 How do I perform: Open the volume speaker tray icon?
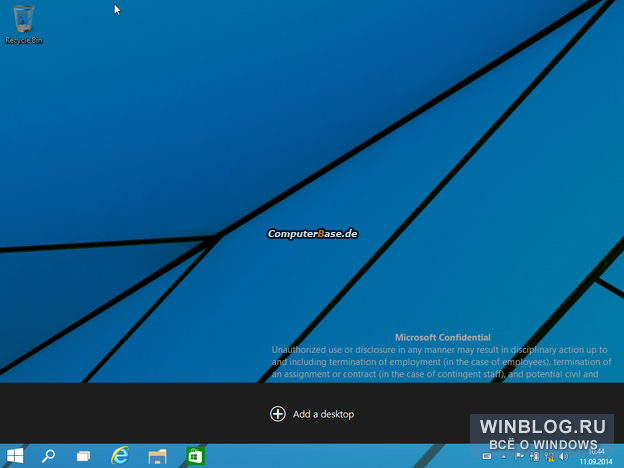[x=564, y=456]
